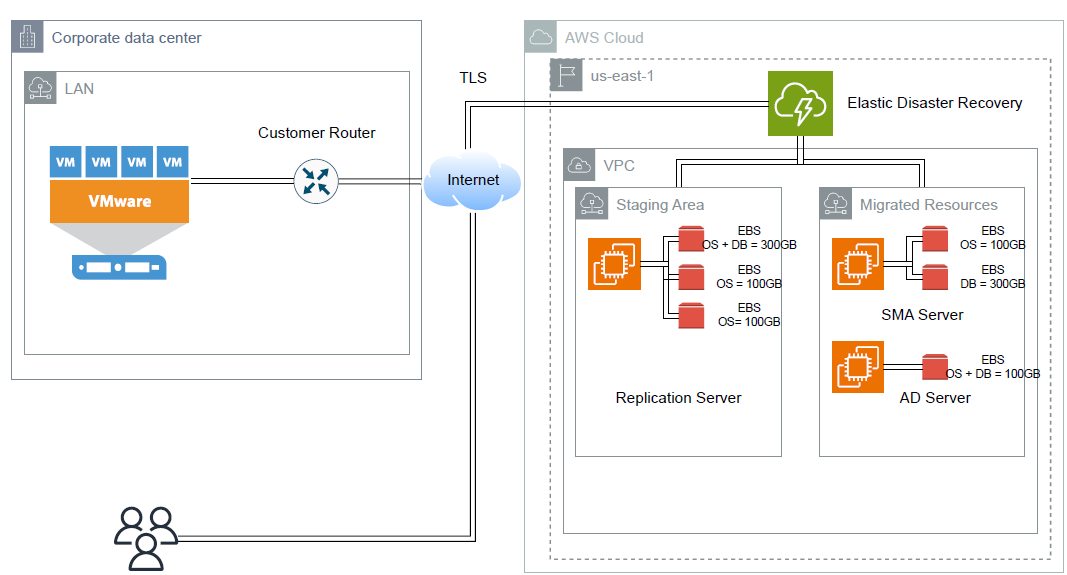The height and width of the screenshot is (575, 1067).
Task: Select the AWS Cloud title text
Action: [604, 38]
